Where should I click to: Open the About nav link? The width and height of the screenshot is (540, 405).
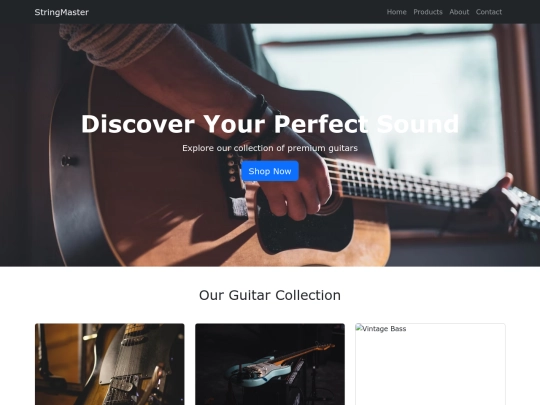[x=459, y=12]
